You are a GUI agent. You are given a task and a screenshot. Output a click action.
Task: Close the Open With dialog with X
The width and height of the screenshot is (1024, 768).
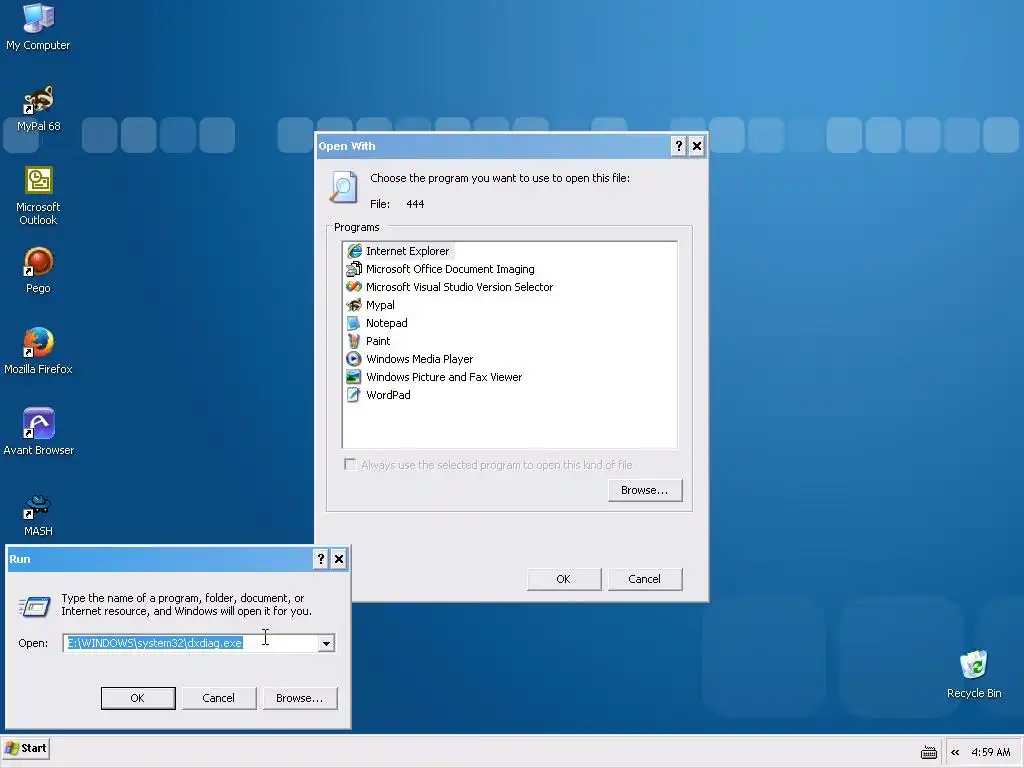[x=697, y=146]
